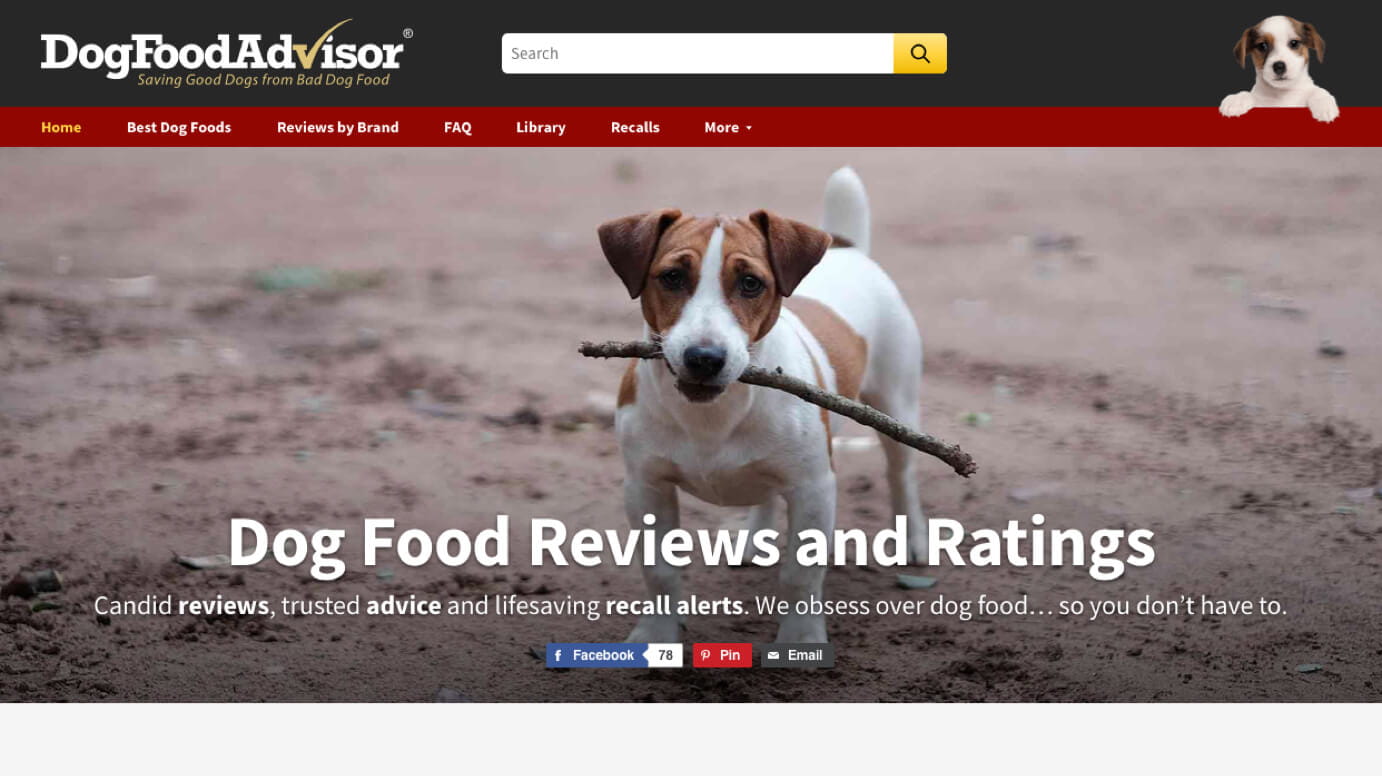Image resolution: width=1382 pixels, height=776 pixels.
Task: Open the Facebook share count bubble 78
Action: 665,656
